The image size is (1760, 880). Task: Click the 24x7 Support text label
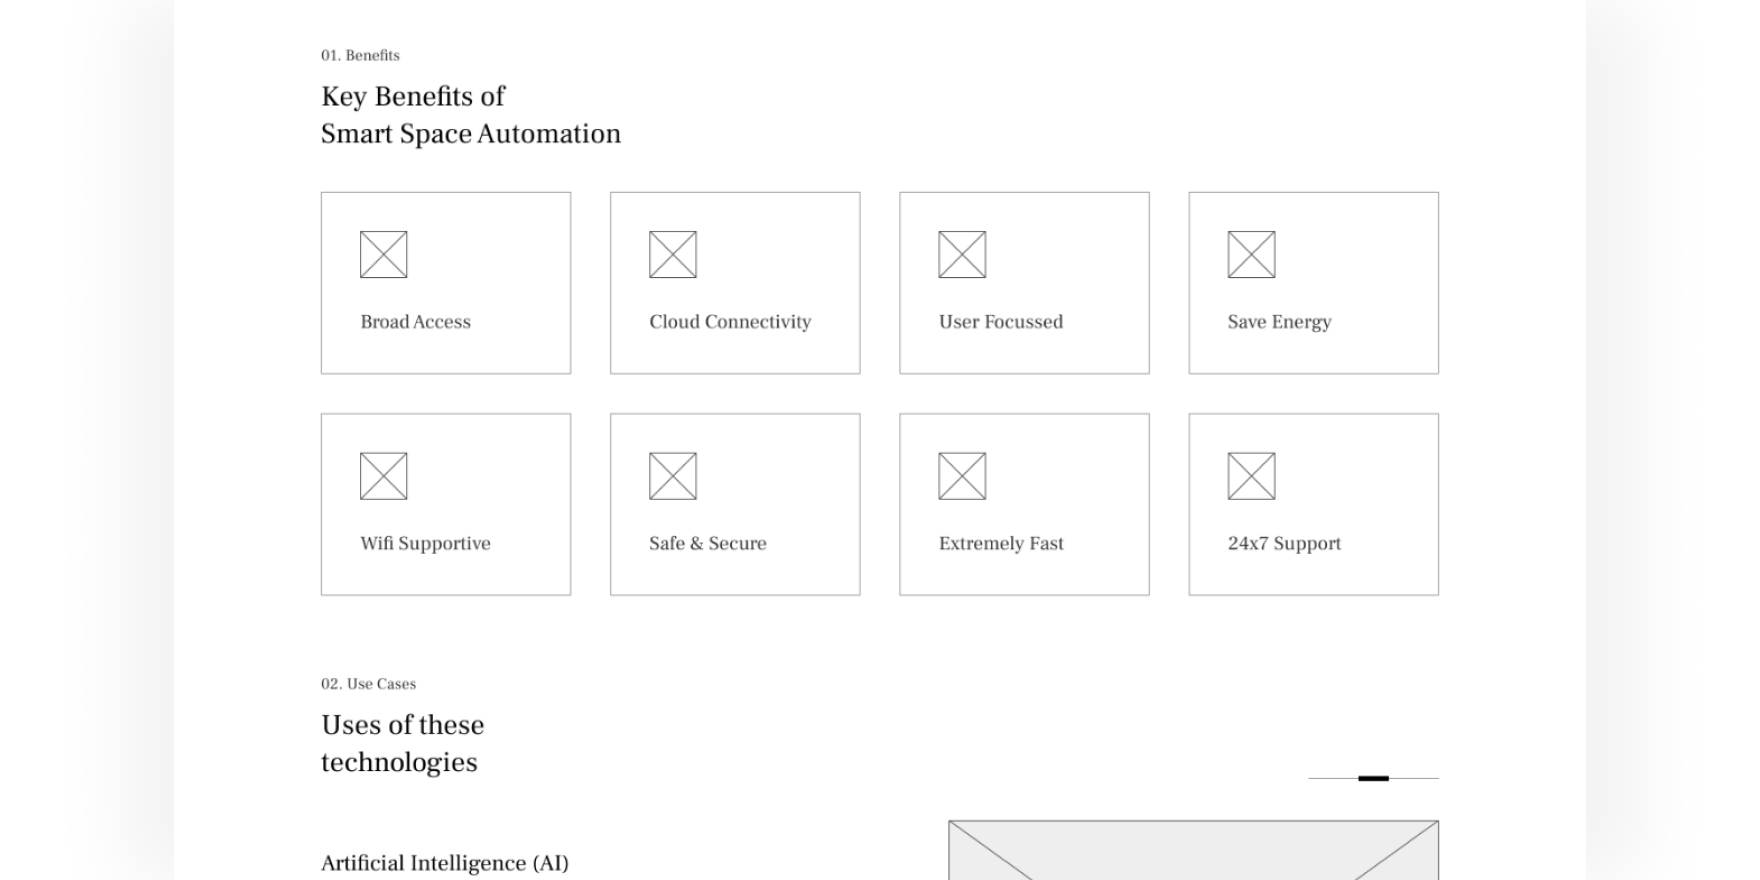click(1284, 544)
